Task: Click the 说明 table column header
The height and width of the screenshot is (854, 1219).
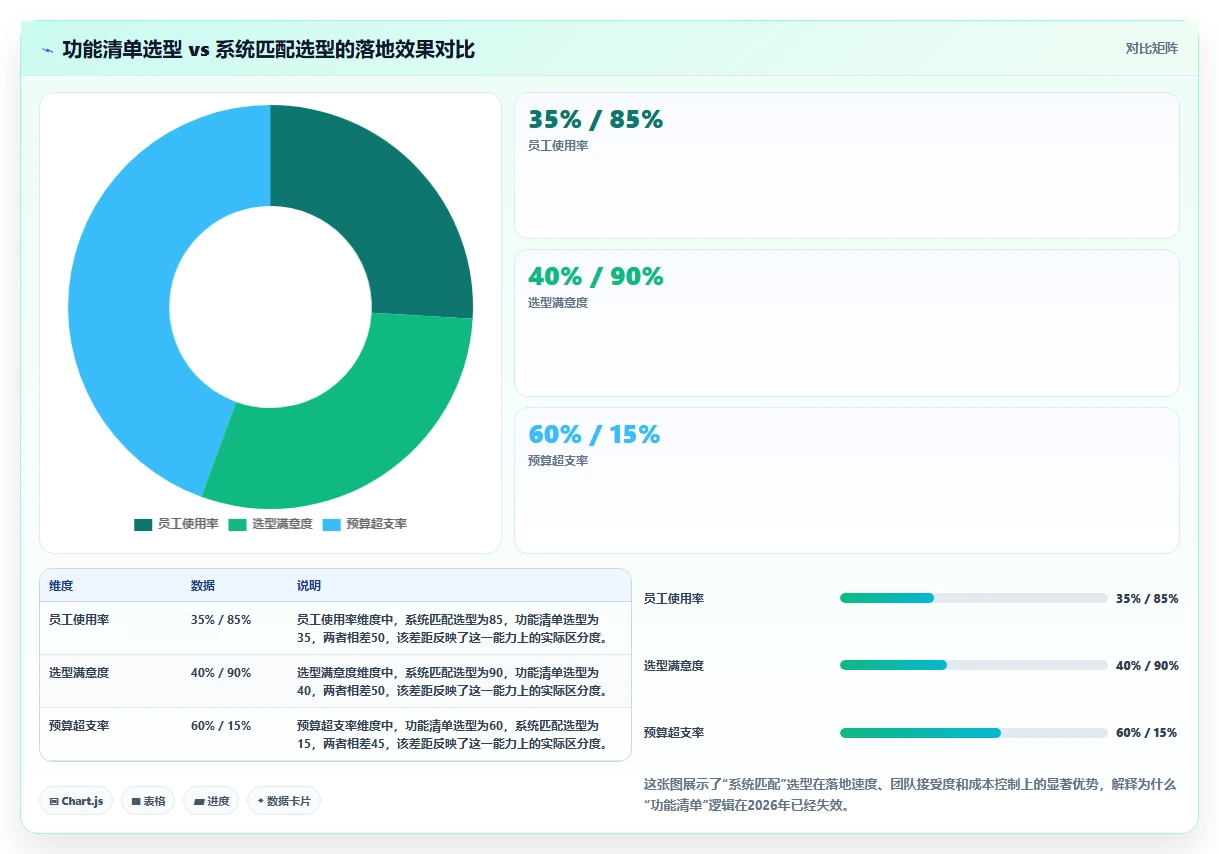Action: point(309,585)
